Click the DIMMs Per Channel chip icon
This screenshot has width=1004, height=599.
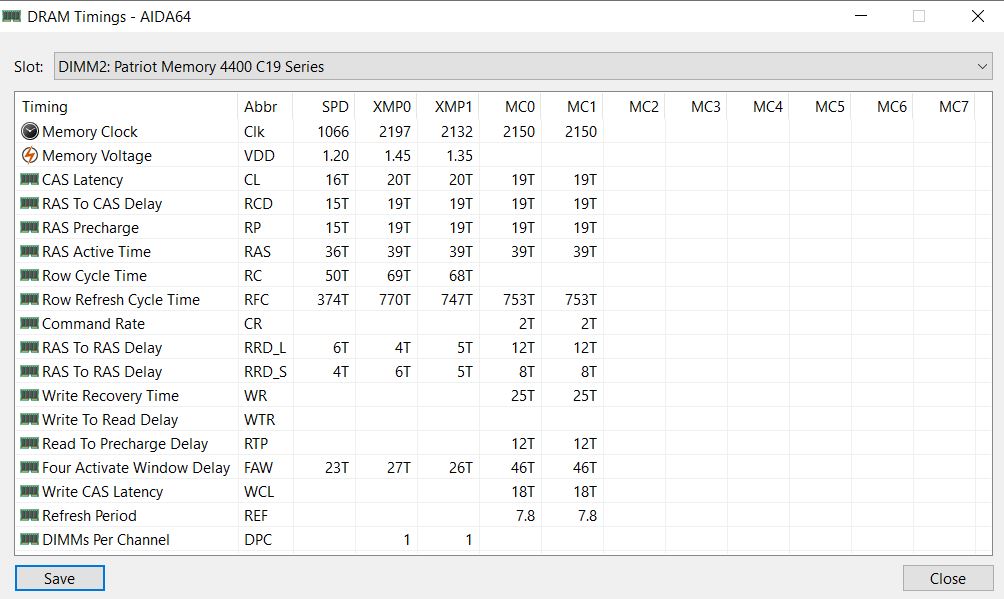[x=29, y=539]
